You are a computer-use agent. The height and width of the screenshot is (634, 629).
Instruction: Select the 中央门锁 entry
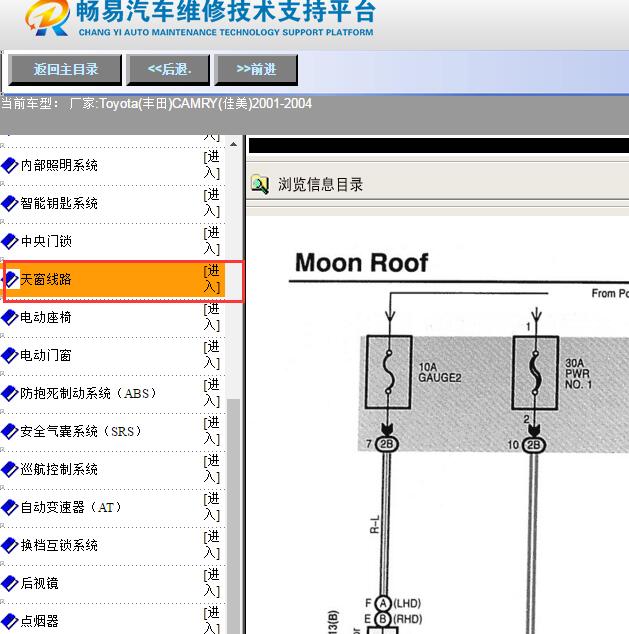click(x=46, y=241)
